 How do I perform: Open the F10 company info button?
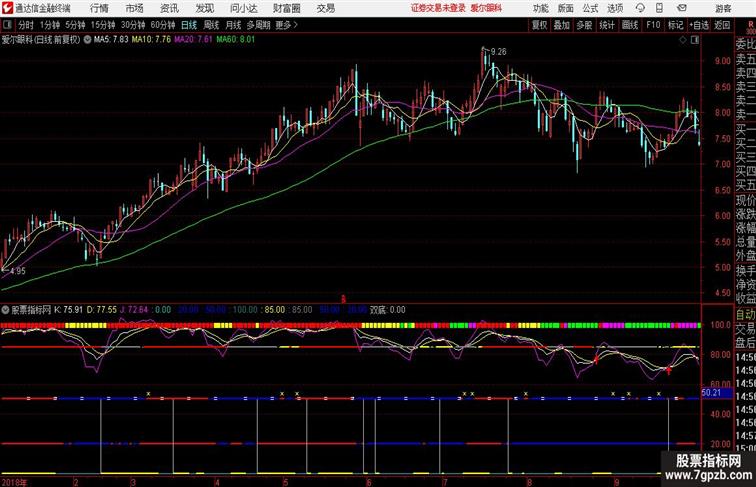point(653,25)
